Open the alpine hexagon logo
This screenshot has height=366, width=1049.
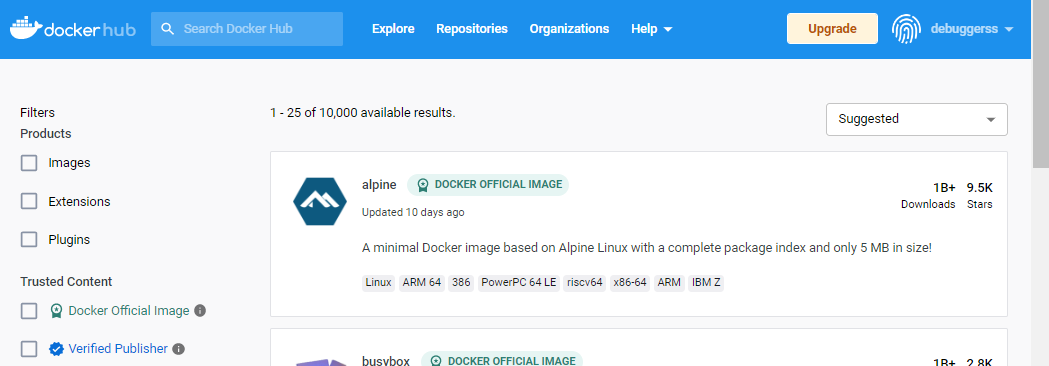click(x=320, y=201)
